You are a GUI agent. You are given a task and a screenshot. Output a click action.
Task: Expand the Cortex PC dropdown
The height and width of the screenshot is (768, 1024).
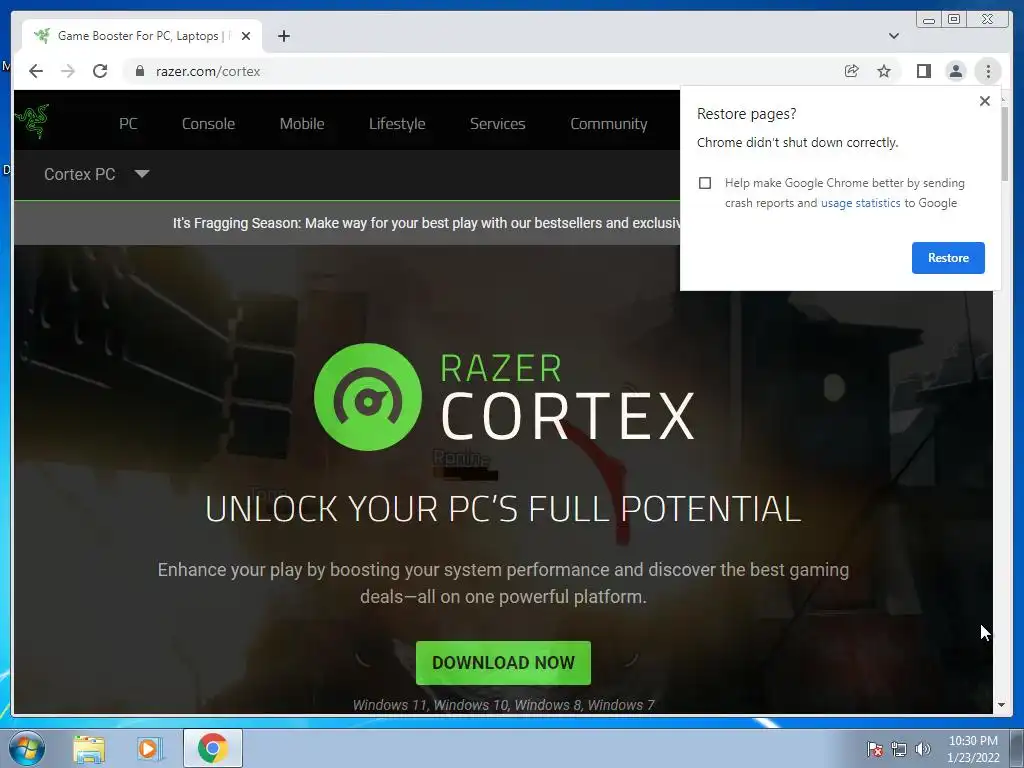[142, 174]
